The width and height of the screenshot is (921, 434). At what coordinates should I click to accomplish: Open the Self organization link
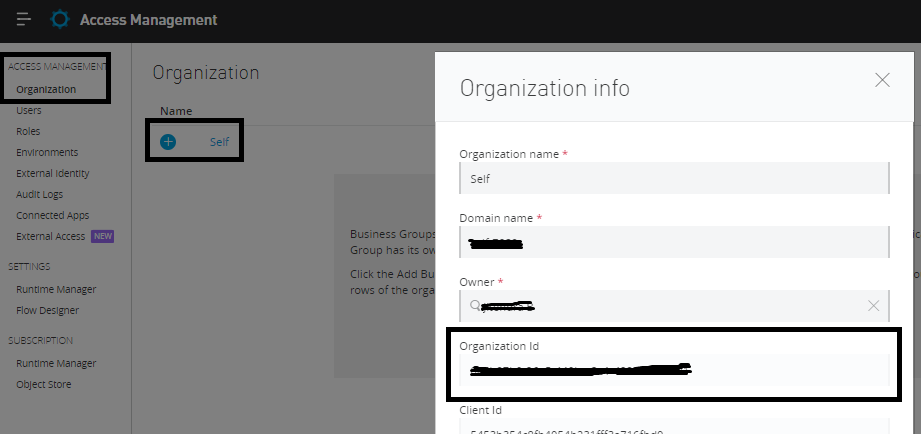(x=219, y=142)
